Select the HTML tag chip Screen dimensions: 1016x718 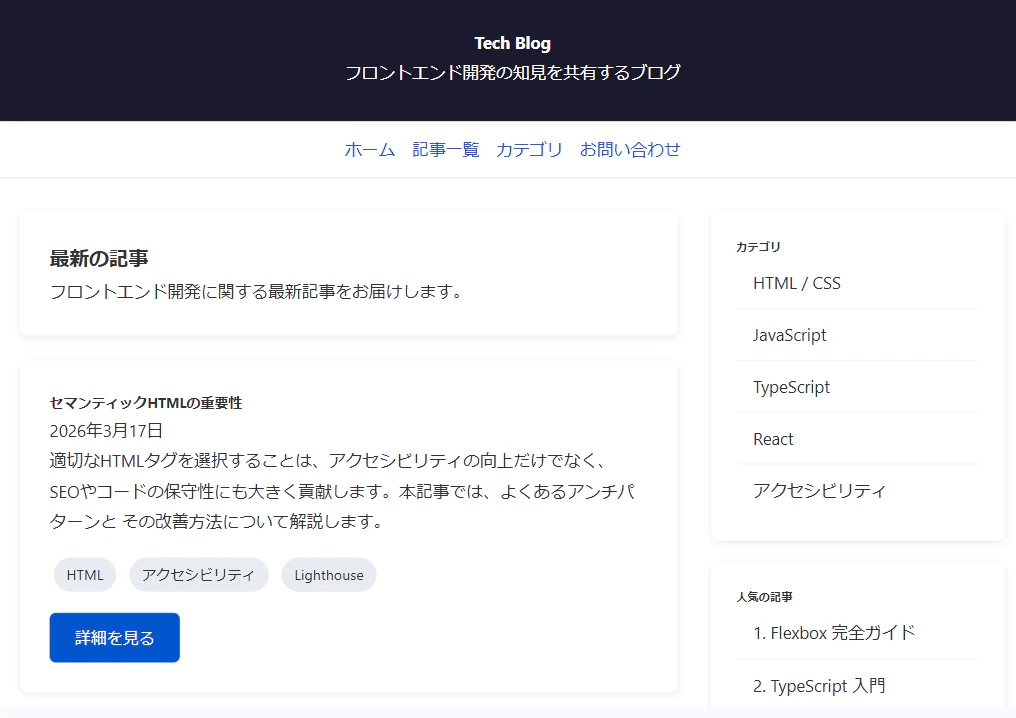(x=85, y=575)
